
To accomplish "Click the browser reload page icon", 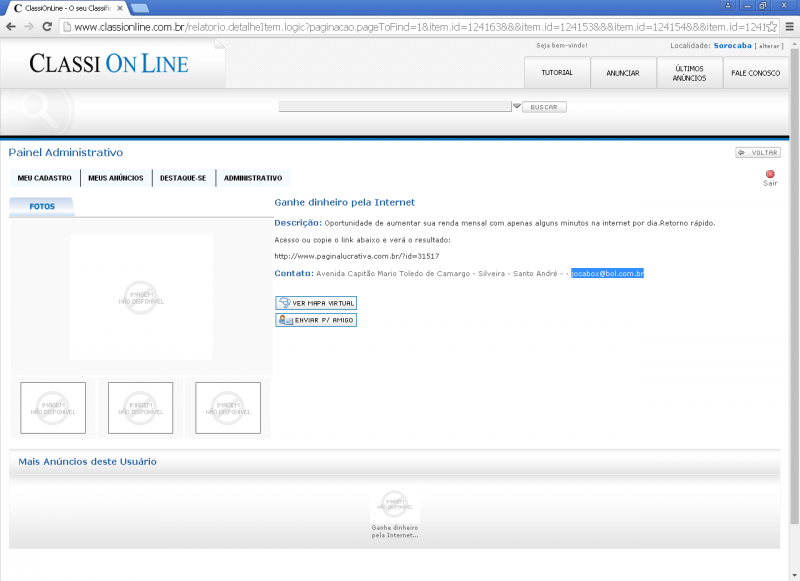I will 47,26.
